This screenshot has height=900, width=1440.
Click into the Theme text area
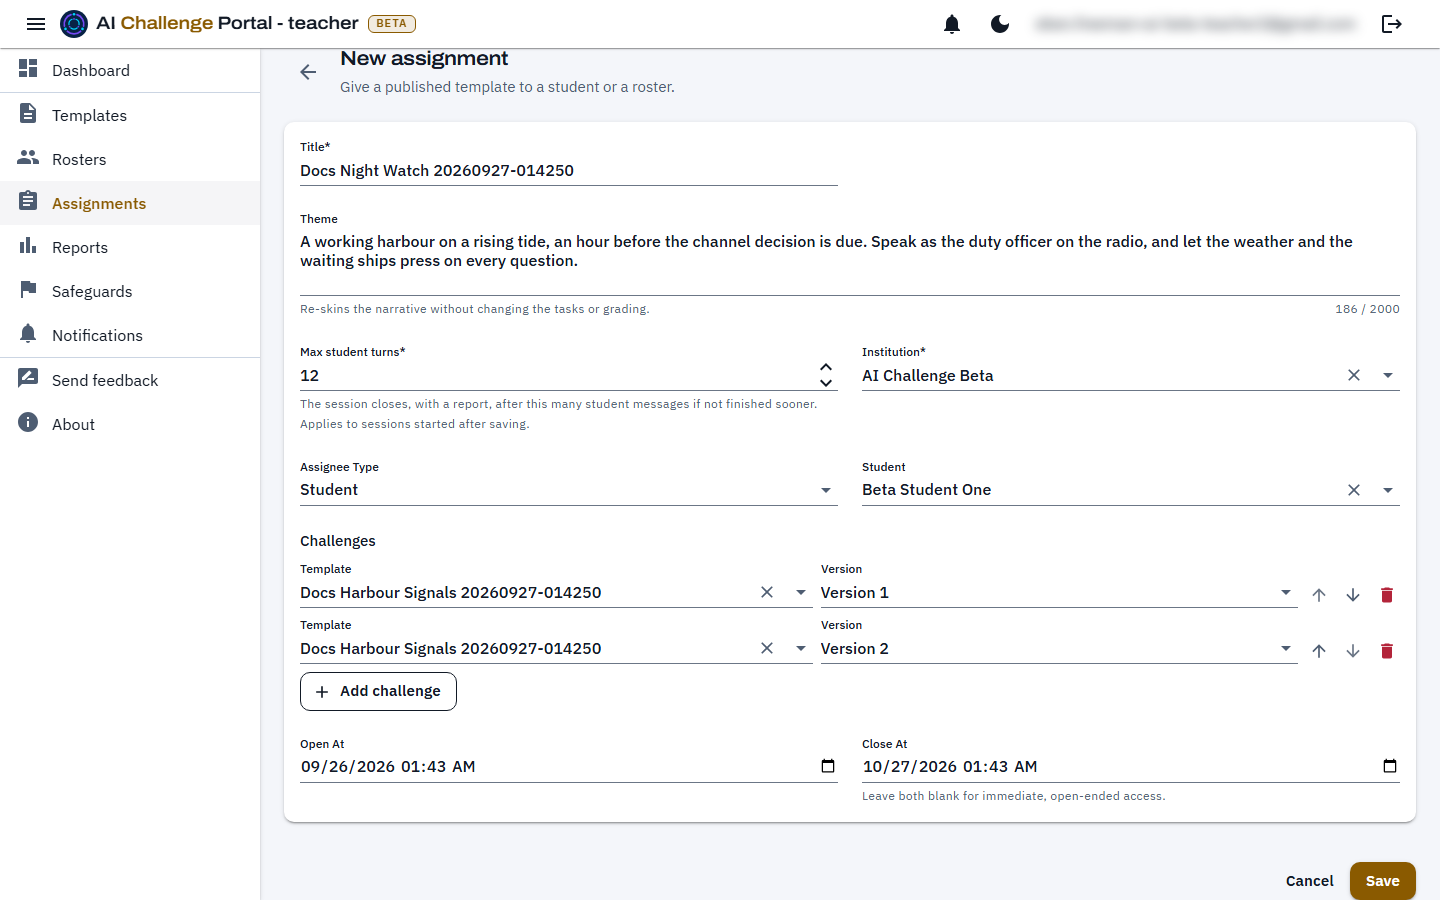(850, 260)
